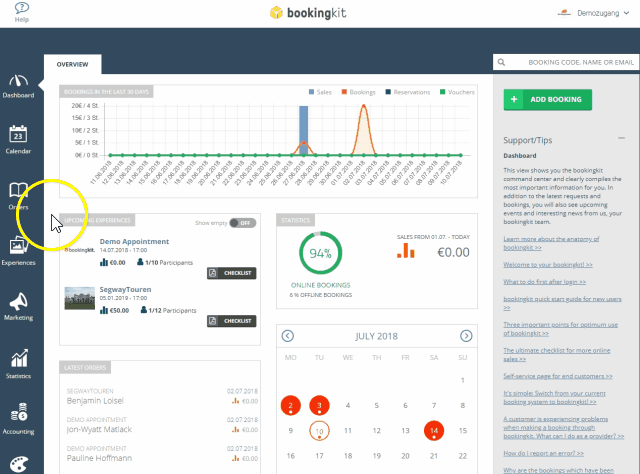Viewport: 640px width, 474px height.
Task: Select the Overview tab
Action: [73, 65]
